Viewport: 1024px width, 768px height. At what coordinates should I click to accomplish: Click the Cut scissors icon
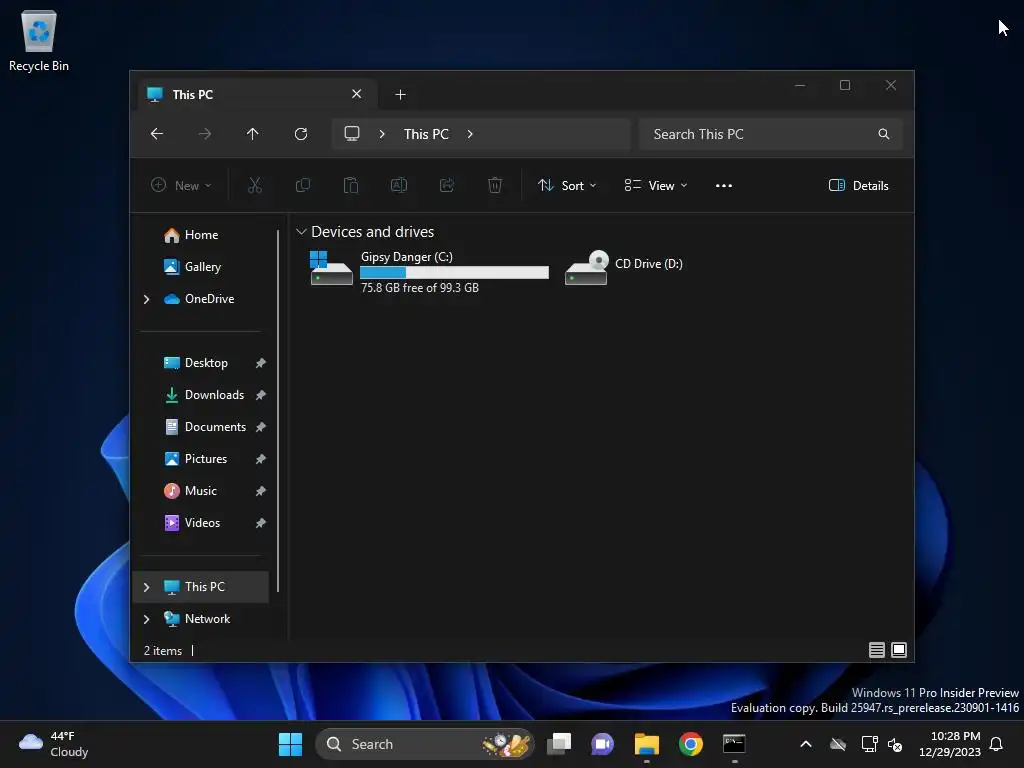point(255,185)
